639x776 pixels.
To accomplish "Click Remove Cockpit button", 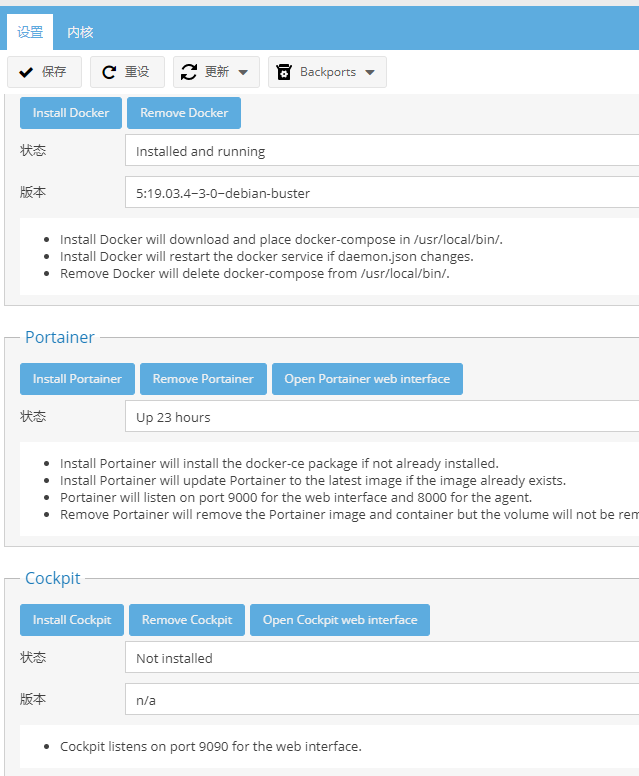I will [187, 620].
